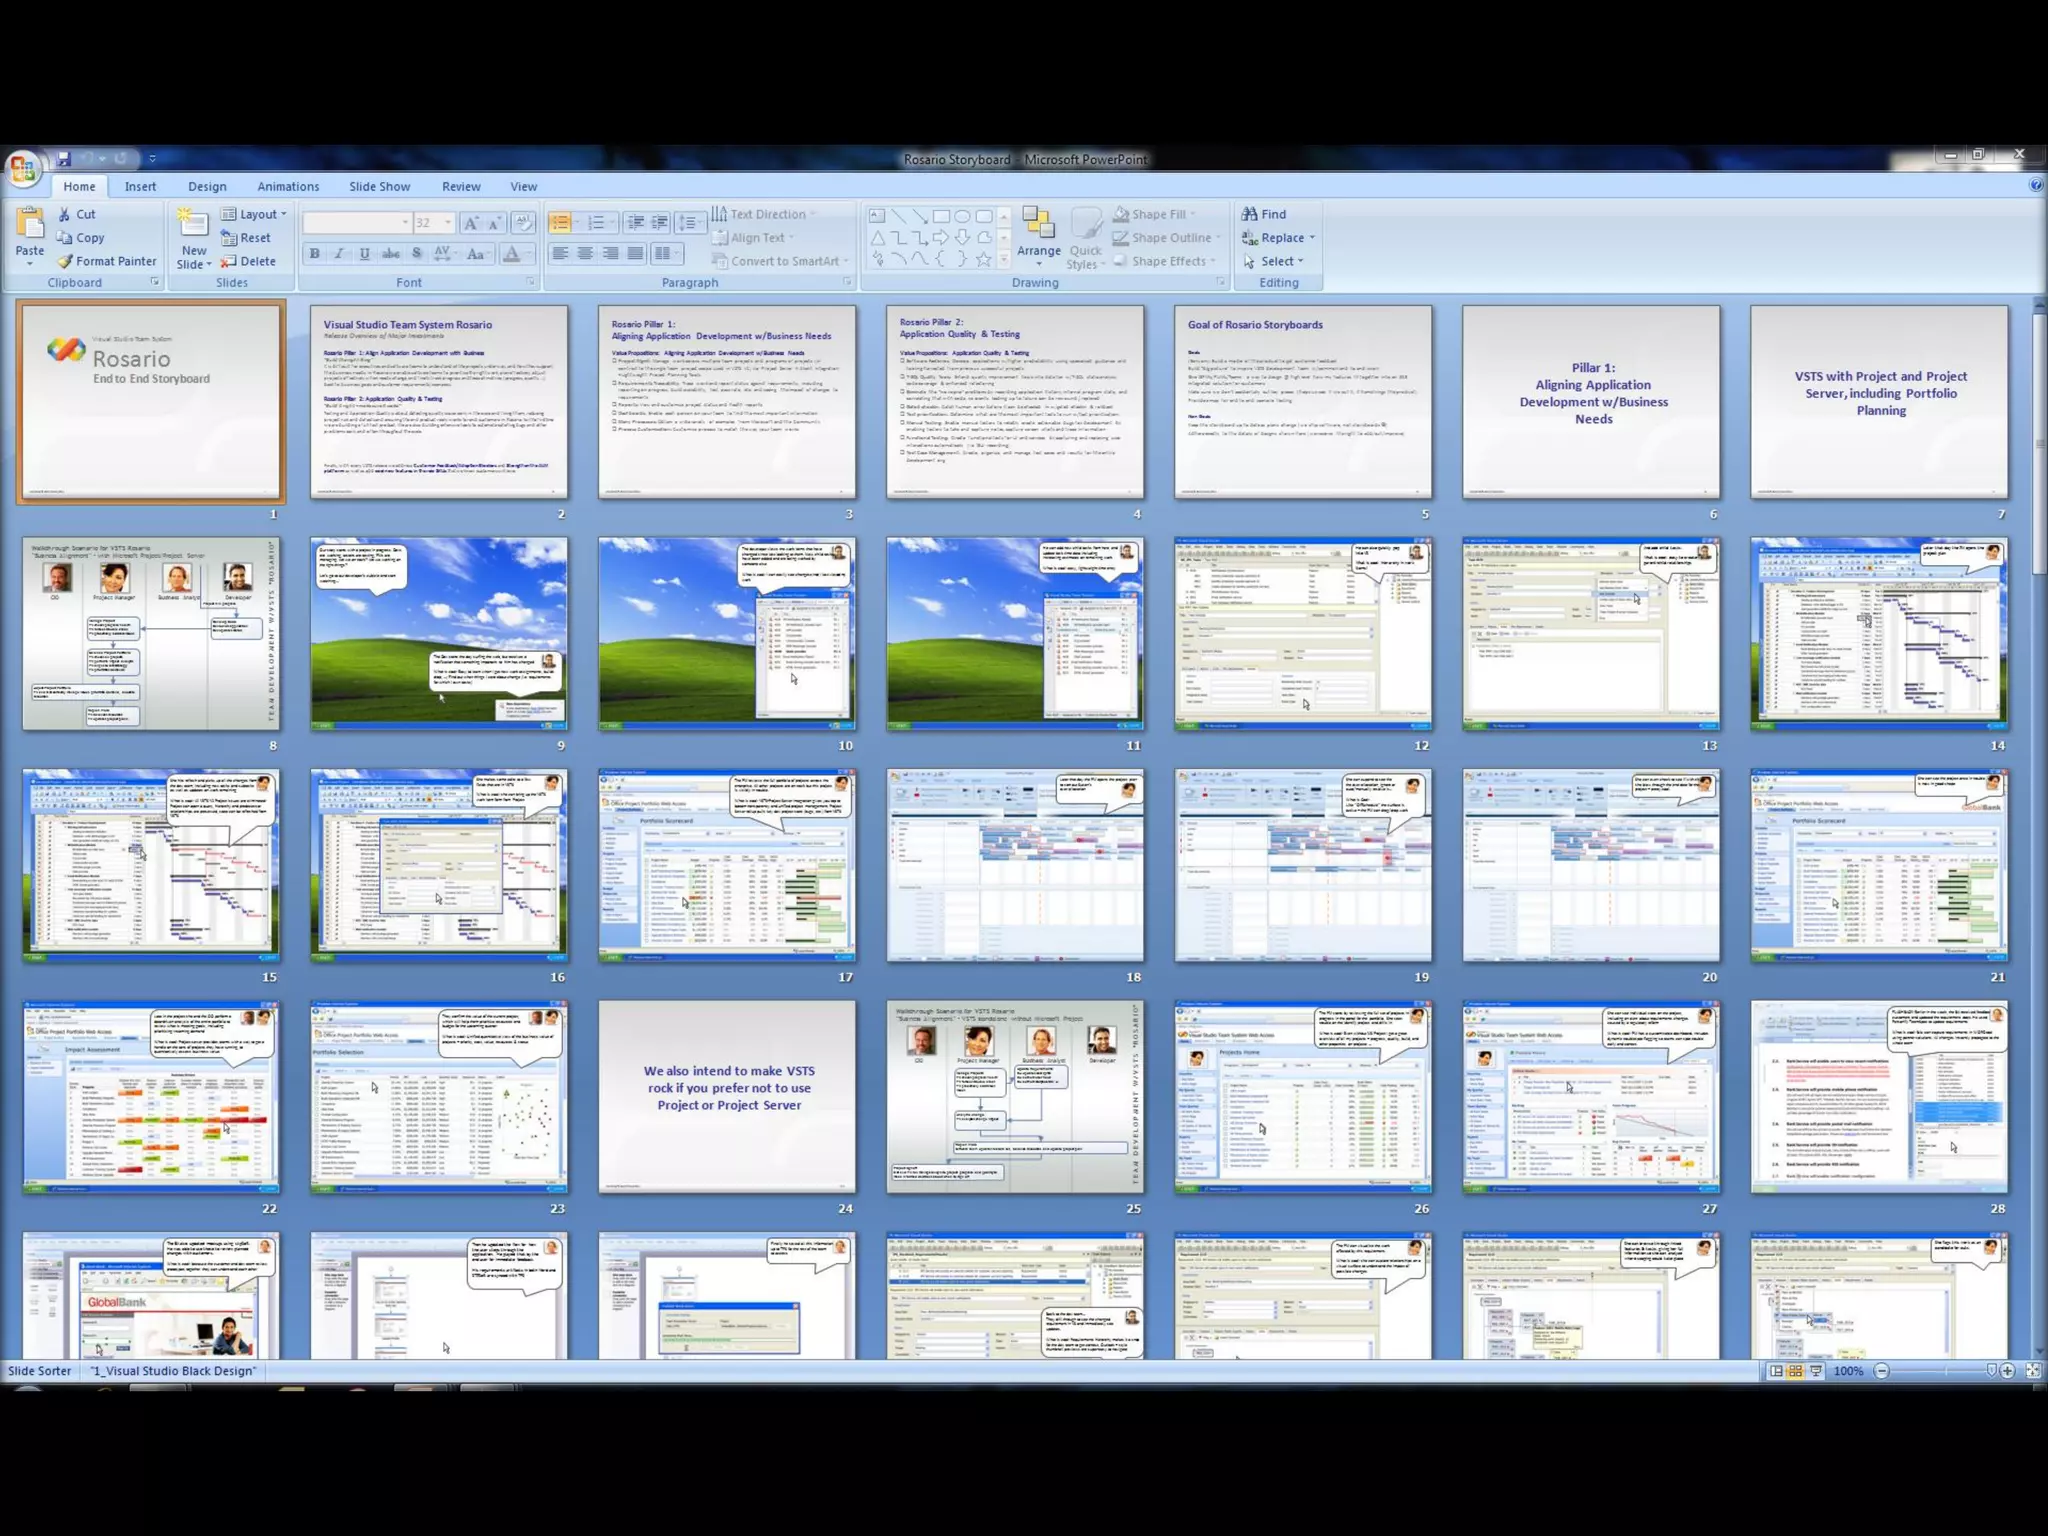Click the Save icon in quick access

63,159
